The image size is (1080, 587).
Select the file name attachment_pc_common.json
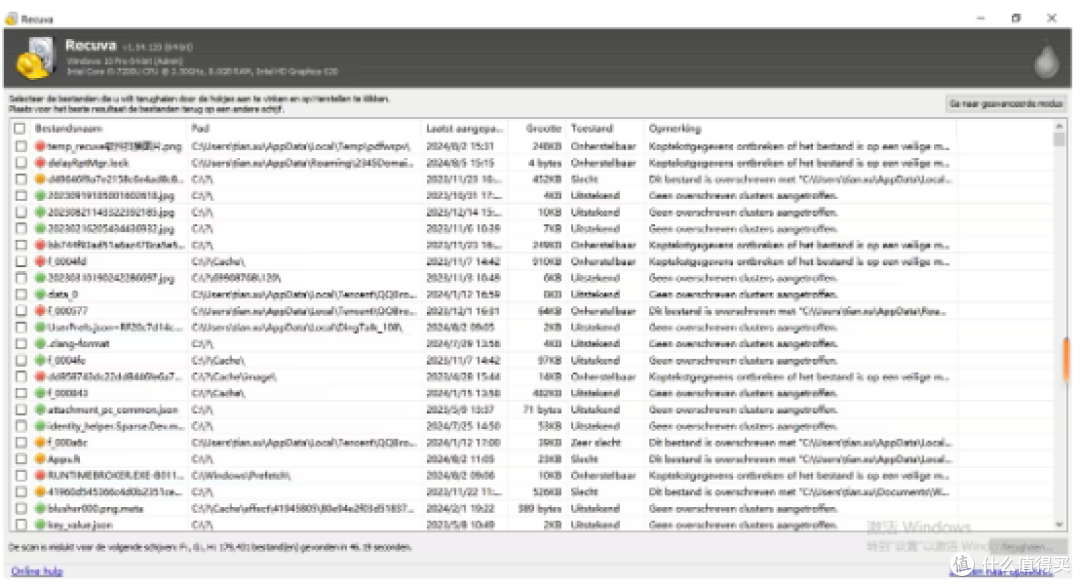point(113,410)
